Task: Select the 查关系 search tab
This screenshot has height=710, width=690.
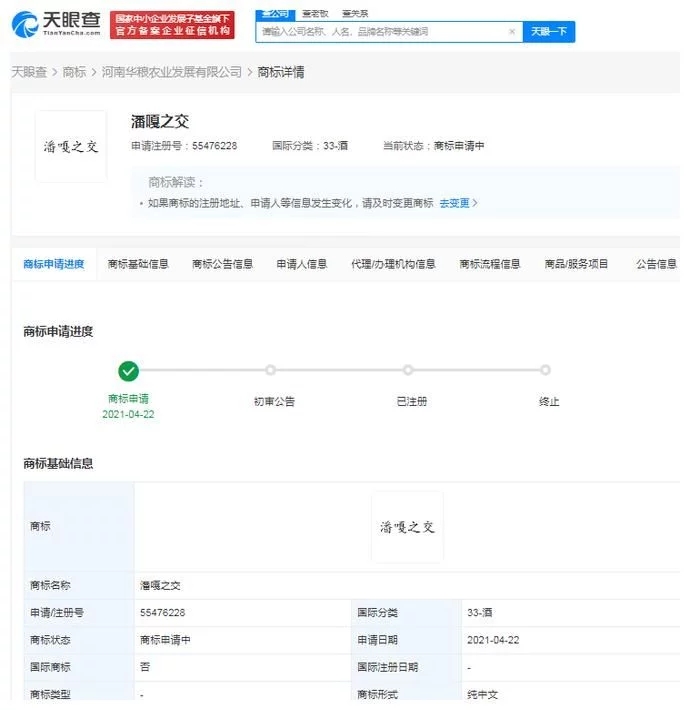Action: (x=355, y=14)
